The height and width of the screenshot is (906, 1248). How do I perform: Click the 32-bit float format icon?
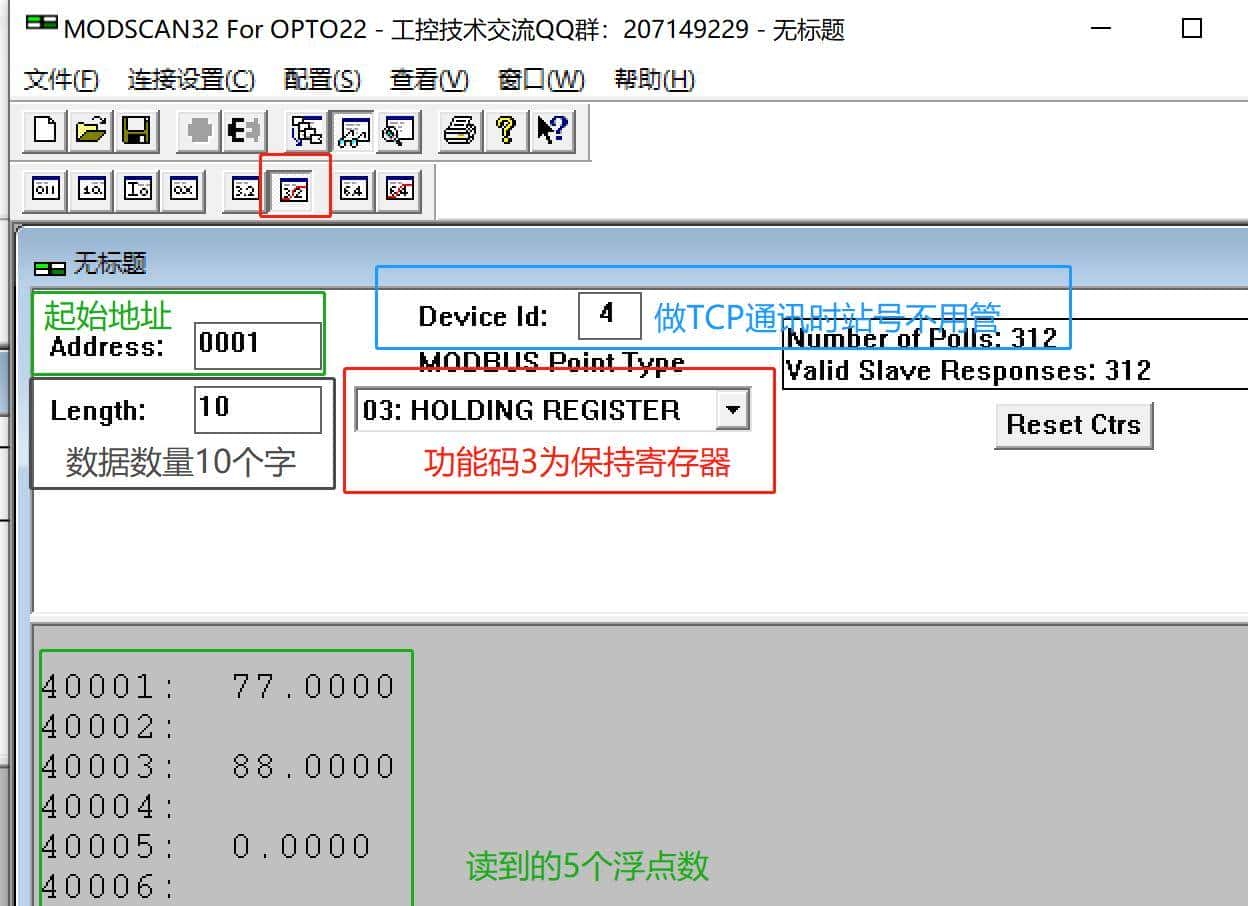click(243, 189)
